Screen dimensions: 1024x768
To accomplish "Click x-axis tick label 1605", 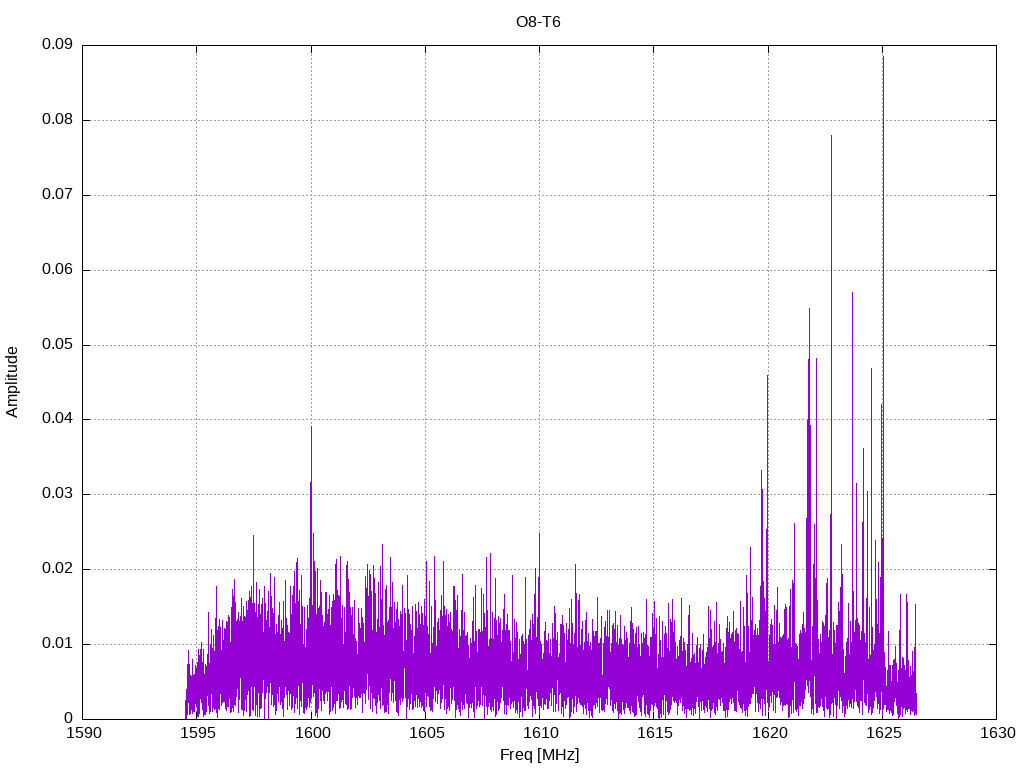I will pyautogui.click(x=426, y=733).
